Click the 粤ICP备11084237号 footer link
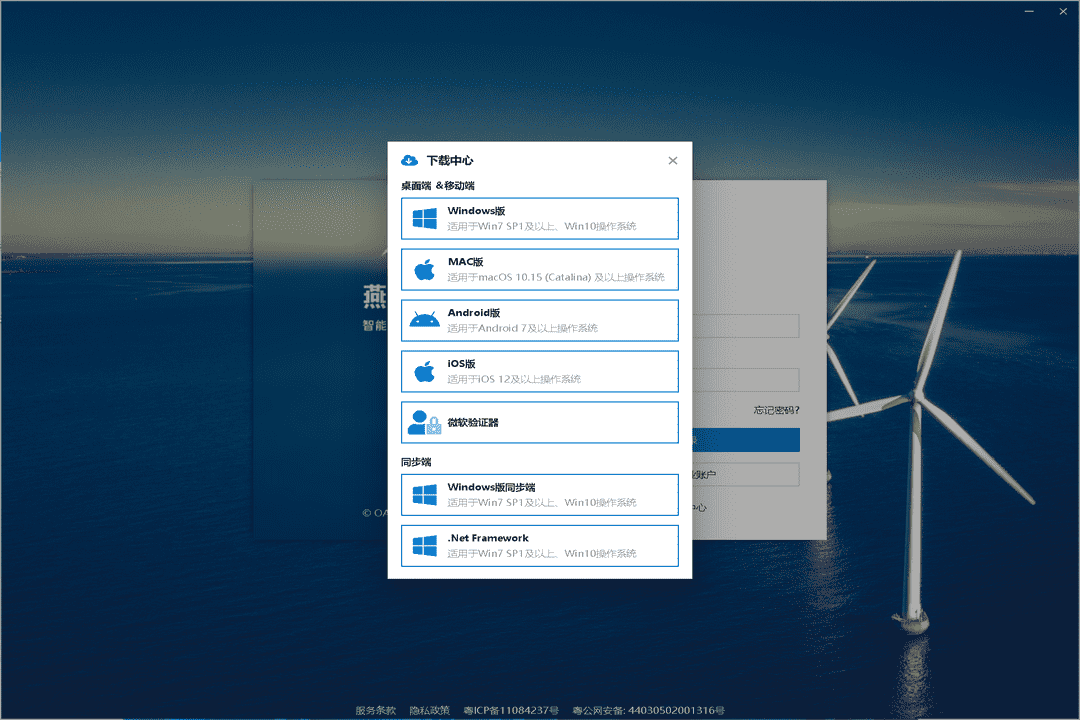 (511, 710)
